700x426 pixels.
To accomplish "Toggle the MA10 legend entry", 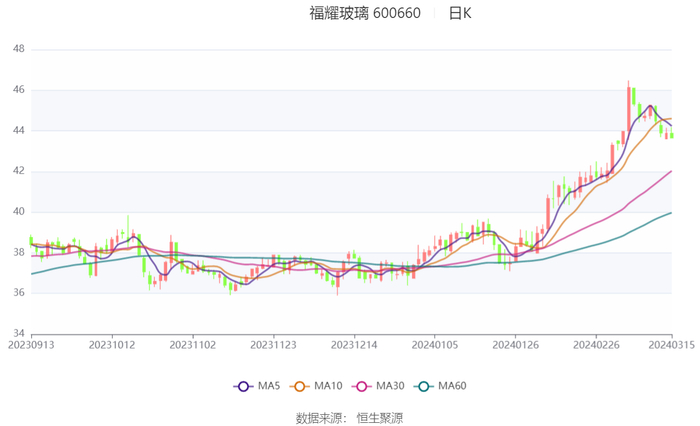I will coord(316,386).
